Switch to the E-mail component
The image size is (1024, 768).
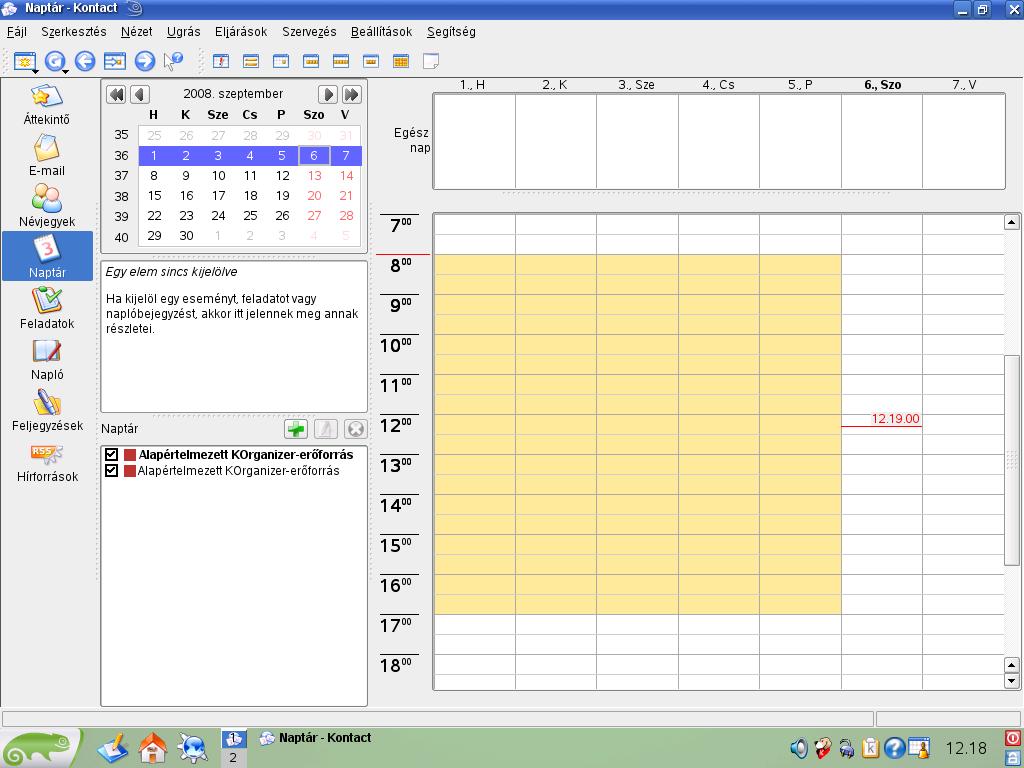click(46, 155)
